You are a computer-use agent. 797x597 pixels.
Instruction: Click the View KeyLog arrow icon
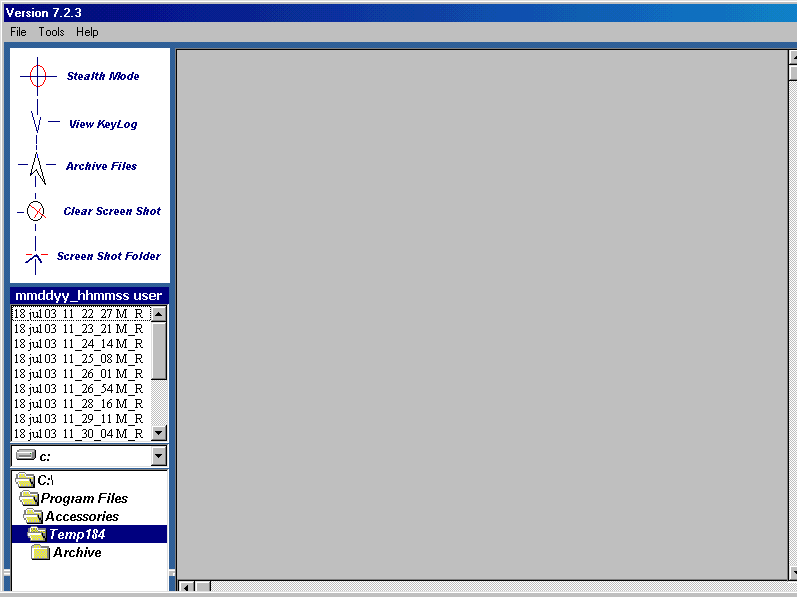click(x=37, y=124)
